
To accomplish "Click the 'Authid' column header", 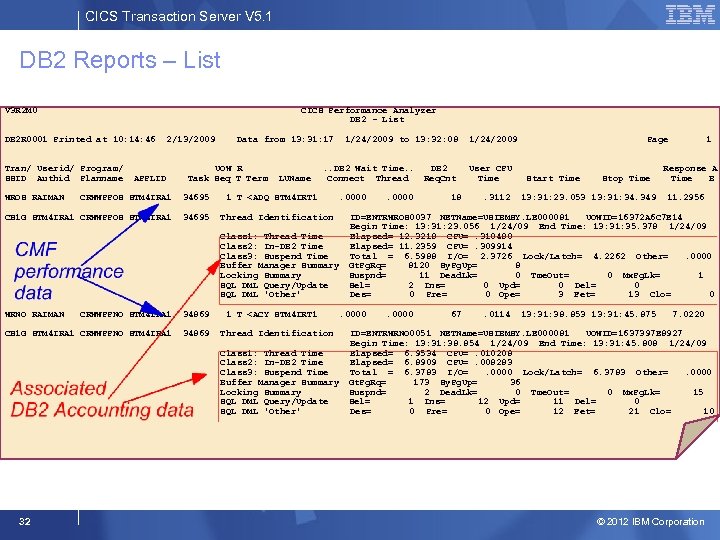I will point(53,178).
